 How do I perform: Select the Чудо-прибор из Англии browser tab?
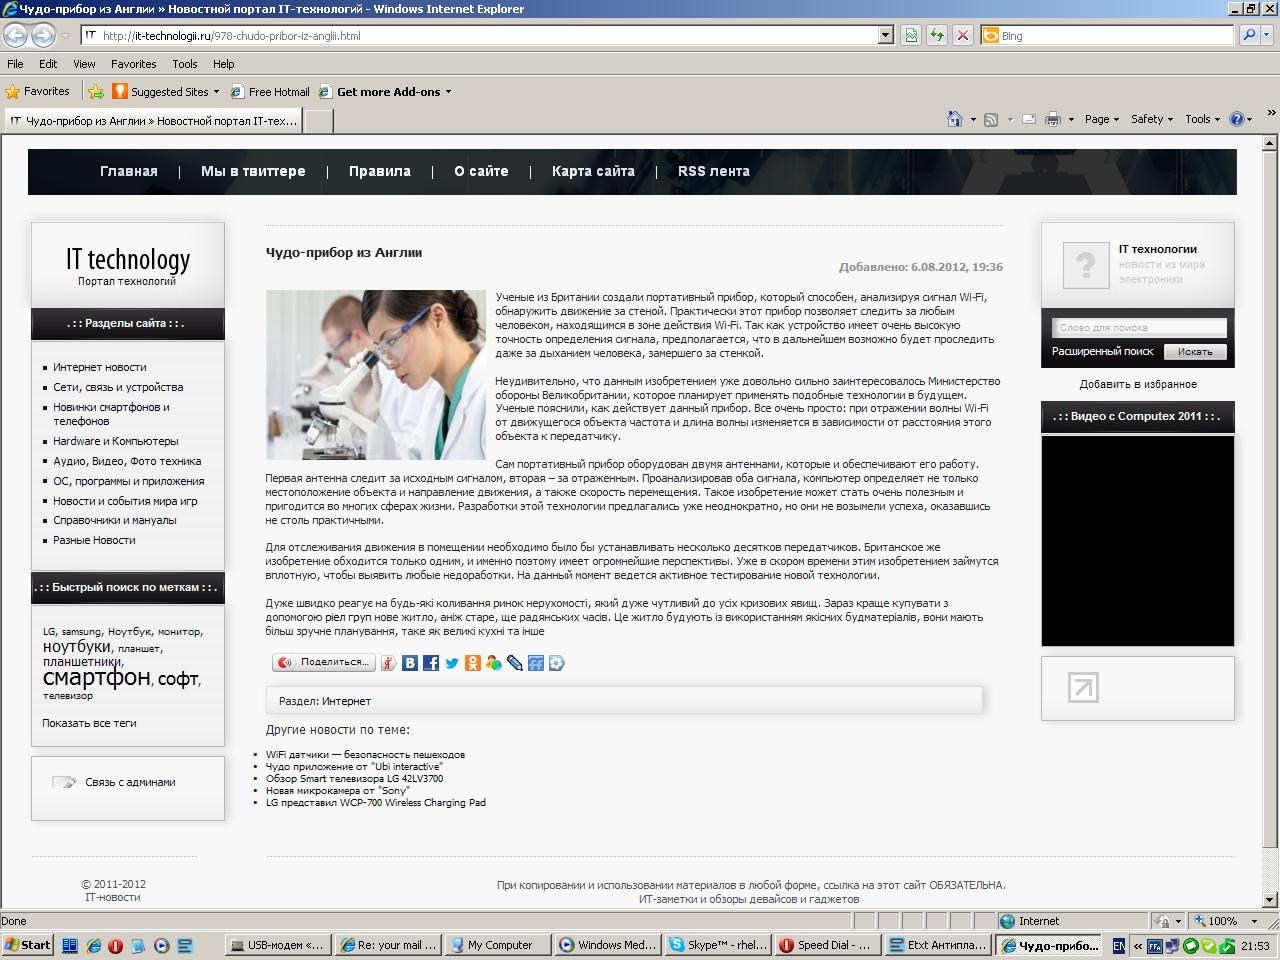(x=152, y=121)
